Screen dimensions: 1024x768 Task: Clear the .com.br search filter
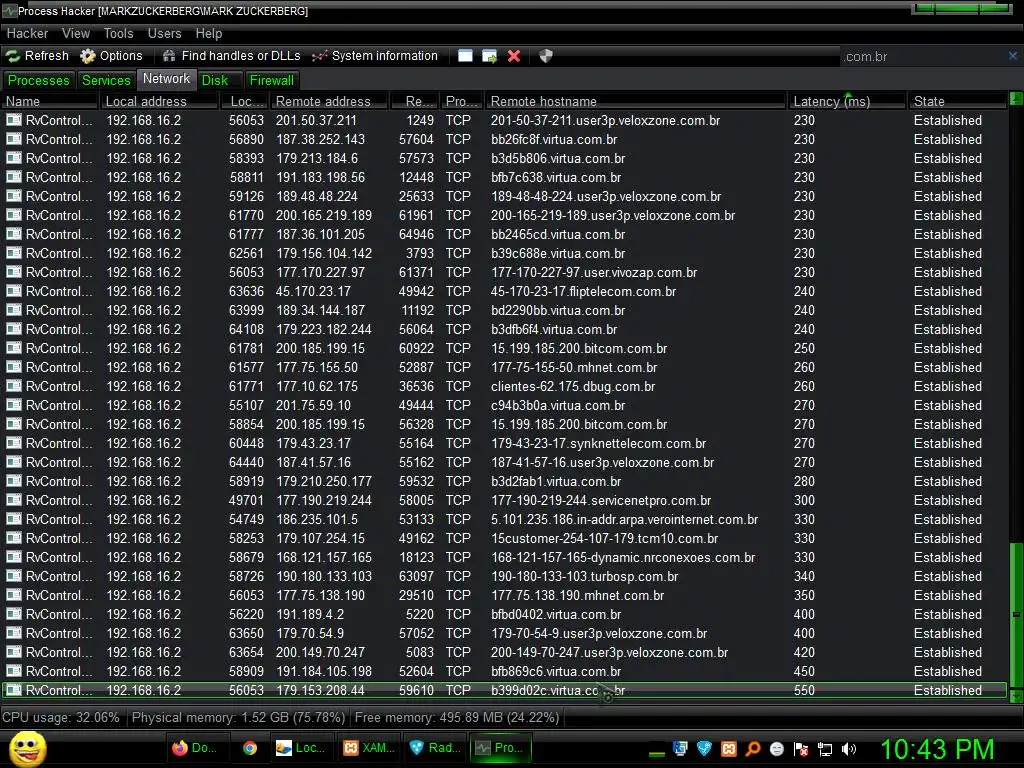[x=1013, y=56]
